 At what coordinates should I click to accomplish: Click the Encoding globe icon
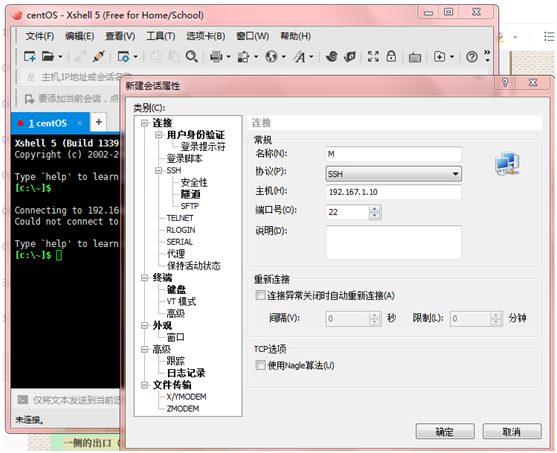coord(271,56)
